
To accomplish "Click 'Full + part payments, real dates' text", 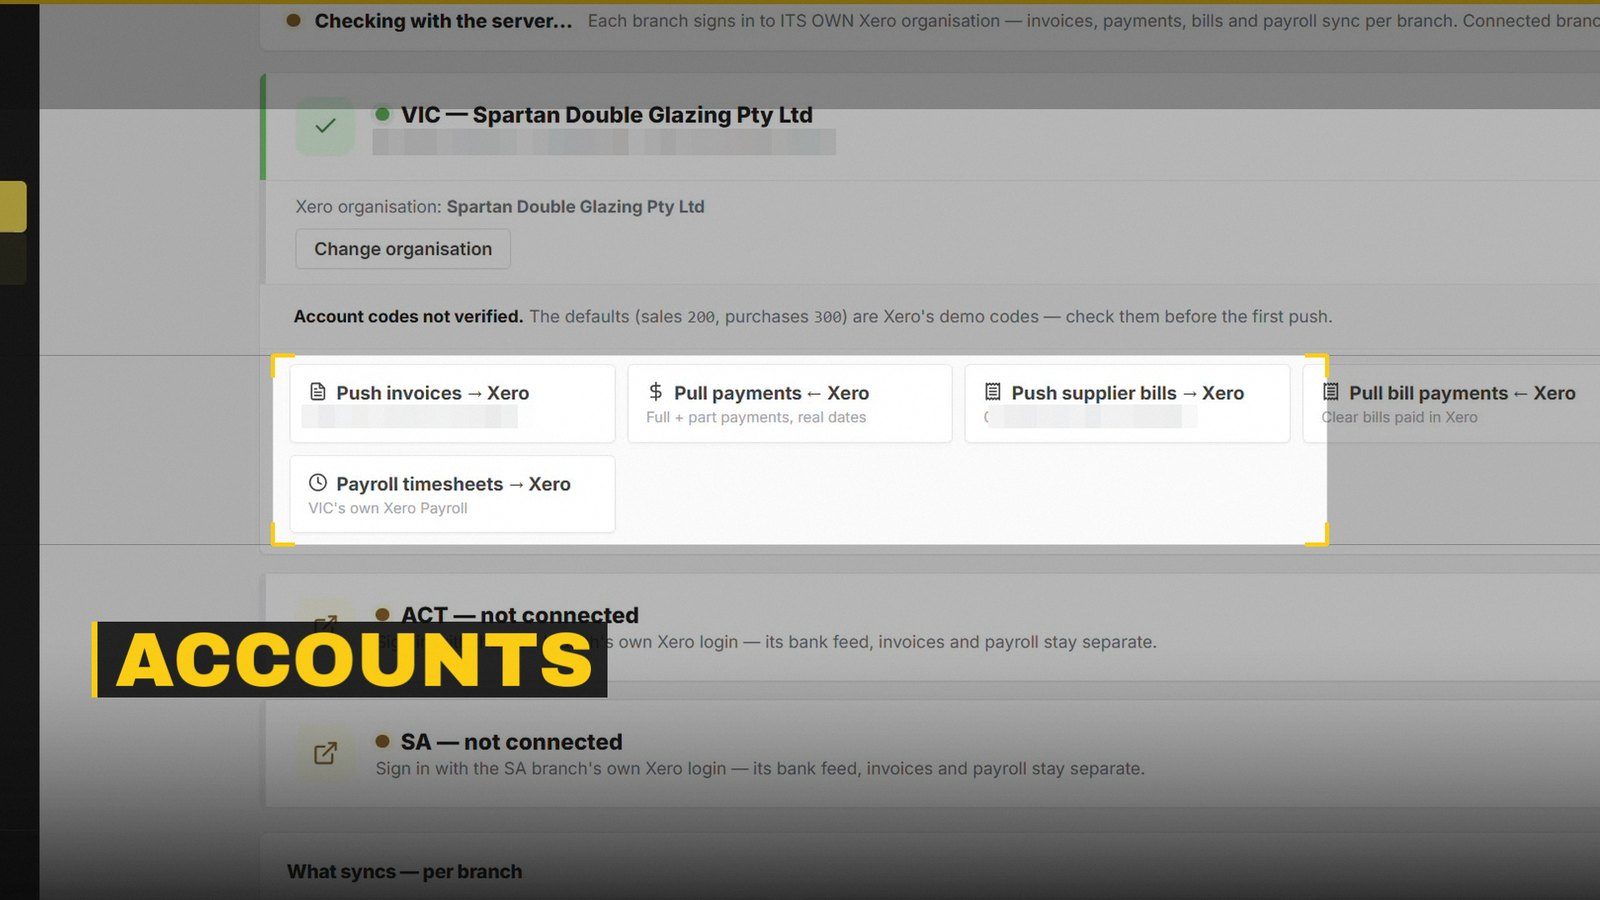I will 756,417.
